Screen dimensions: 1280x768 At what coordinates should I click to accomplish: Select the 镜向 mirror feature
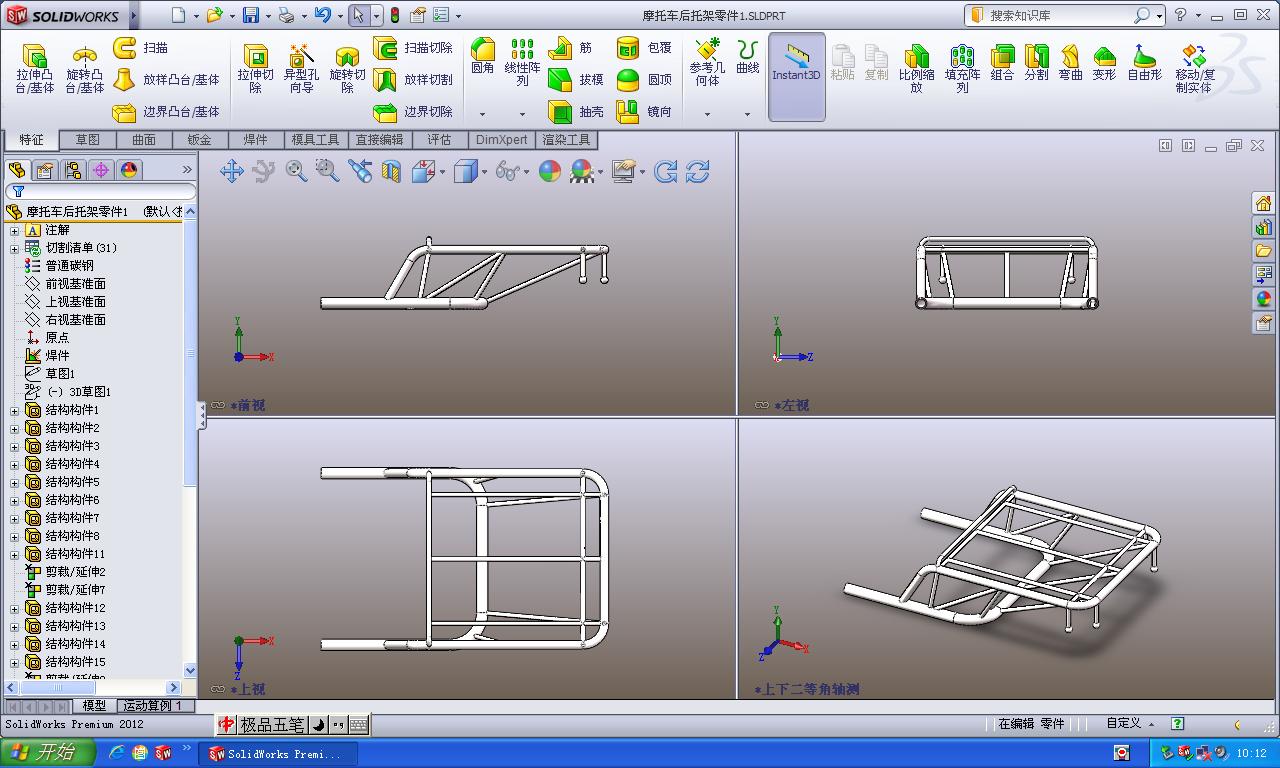pos(645,112)
